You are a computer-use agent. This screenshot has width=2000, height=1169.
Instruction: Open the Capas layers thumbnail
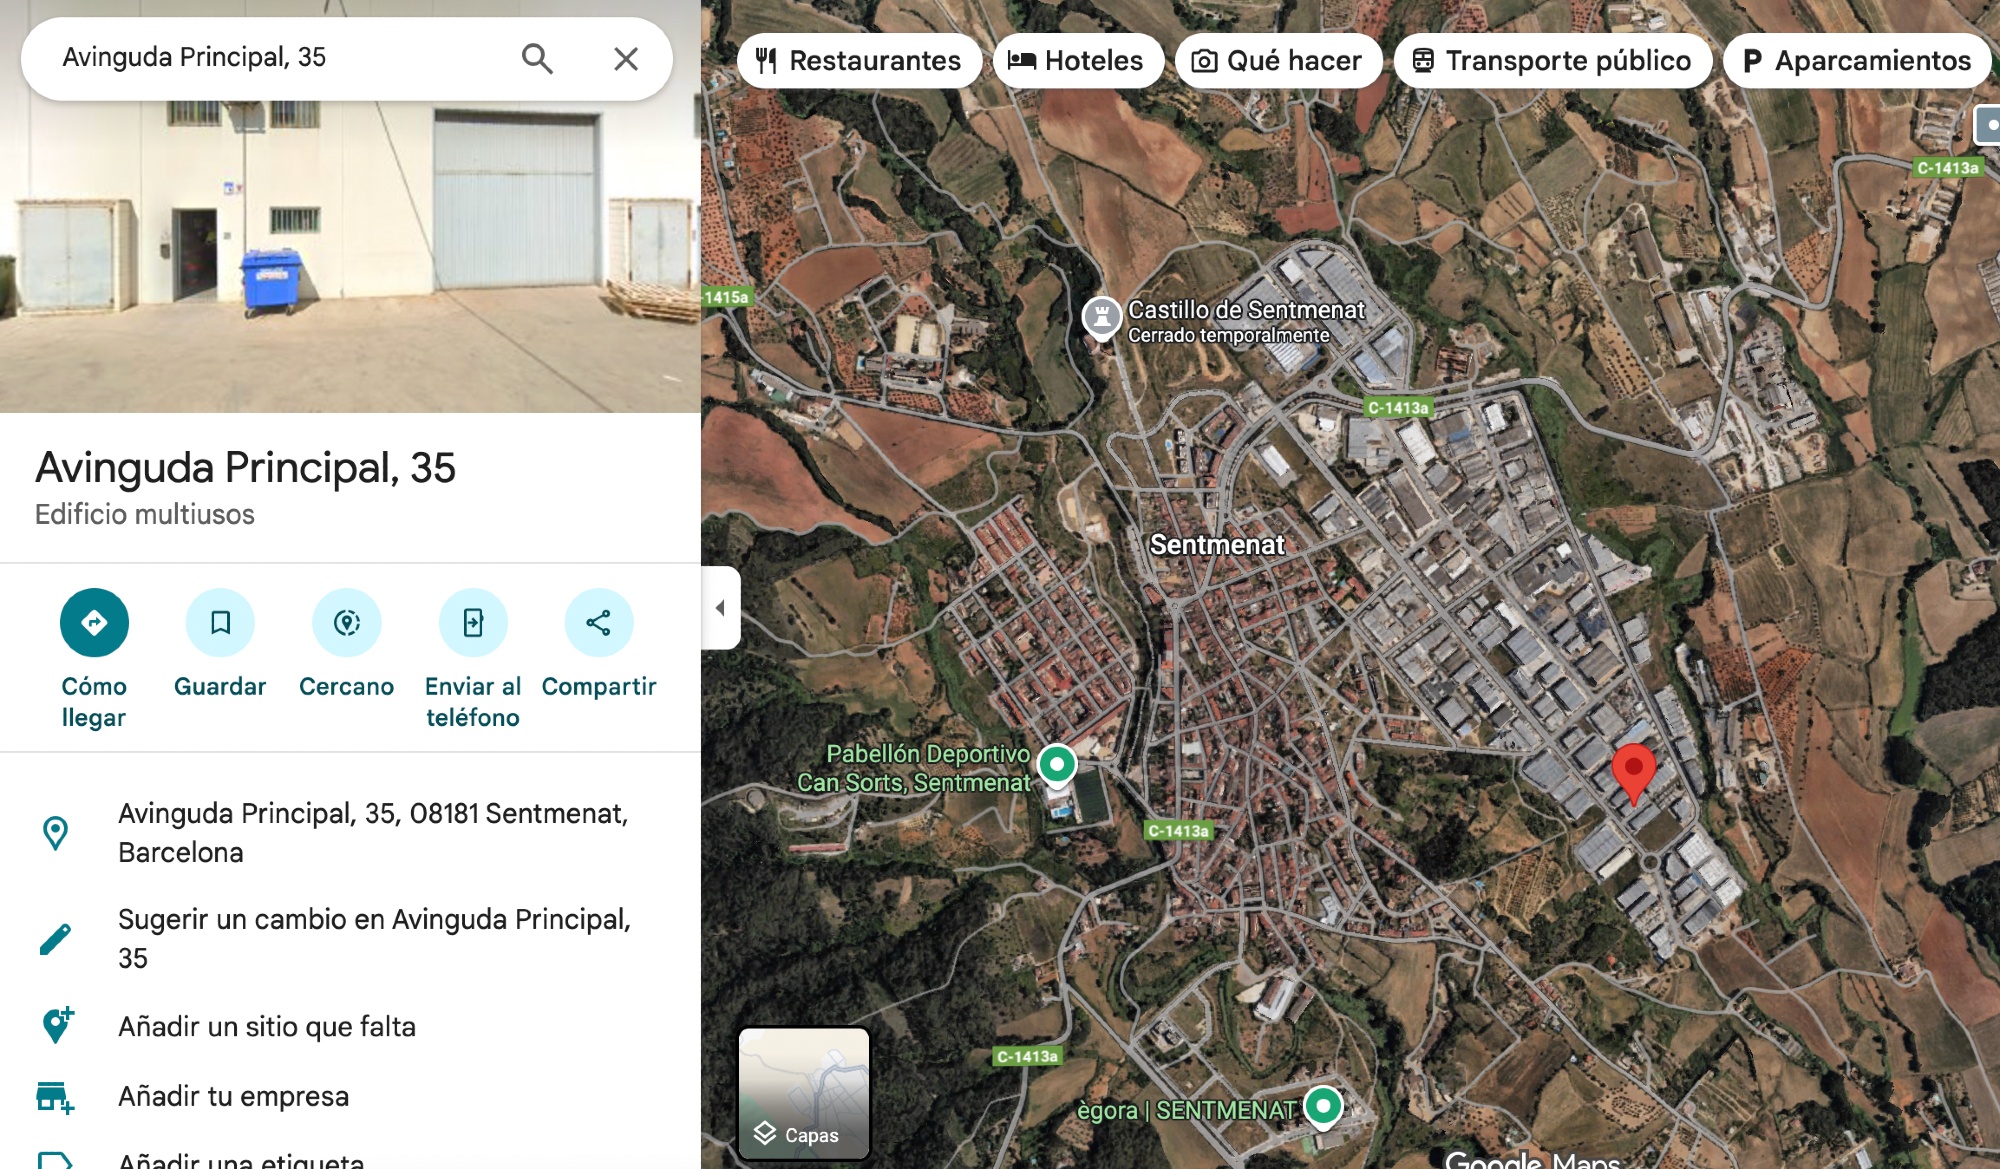pyautogui.click(x=804, y=1093)
